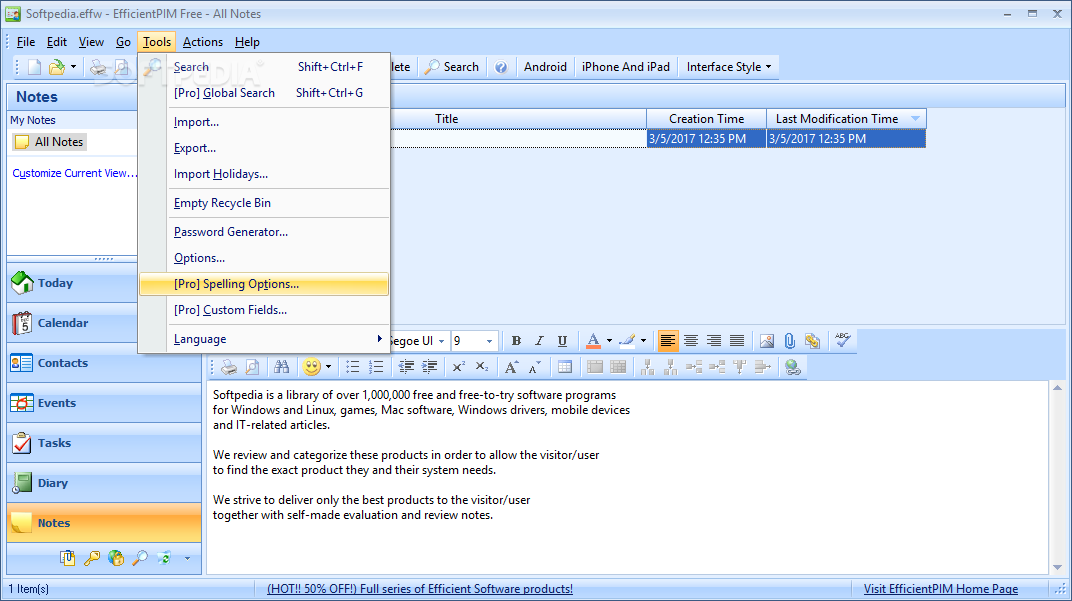Open find binoculars tool
This screenshot has height=601, width=1072.
(282, 367)
